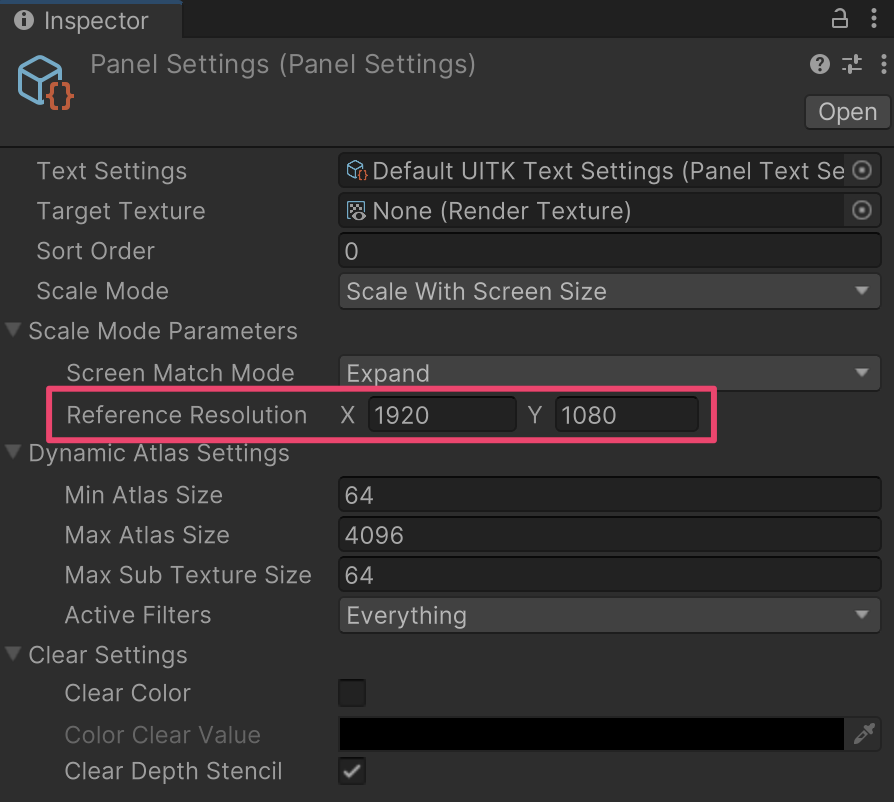Open the Screen Match Mode dropdown

tap(609, 372)
